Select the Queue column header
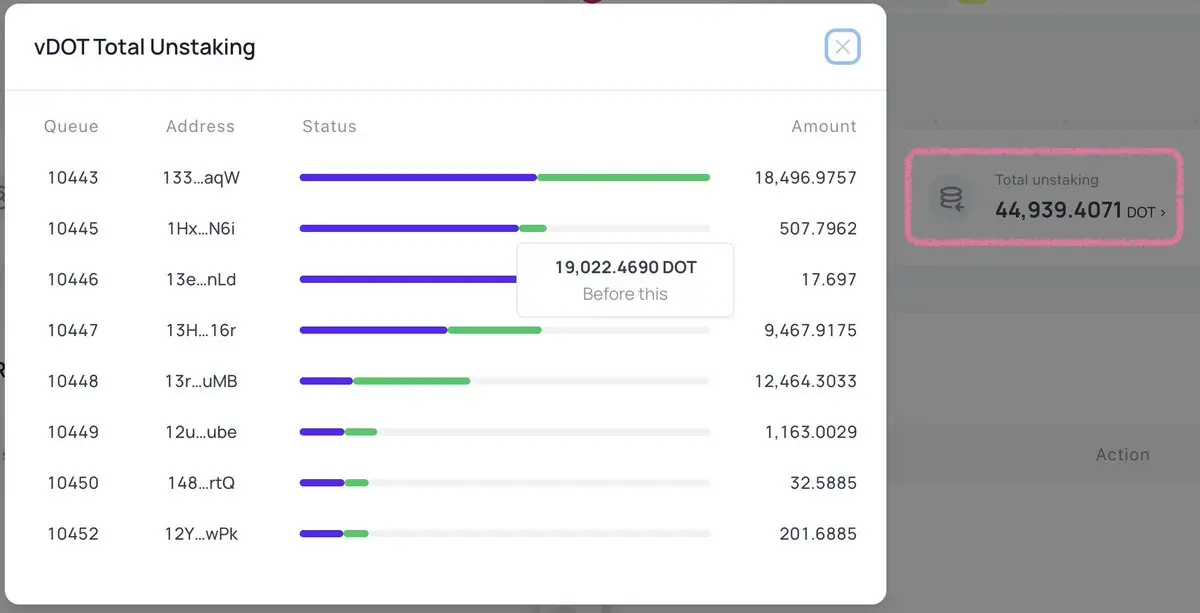Viewport: 1200px width, 613px height. [x=71, y=126]
